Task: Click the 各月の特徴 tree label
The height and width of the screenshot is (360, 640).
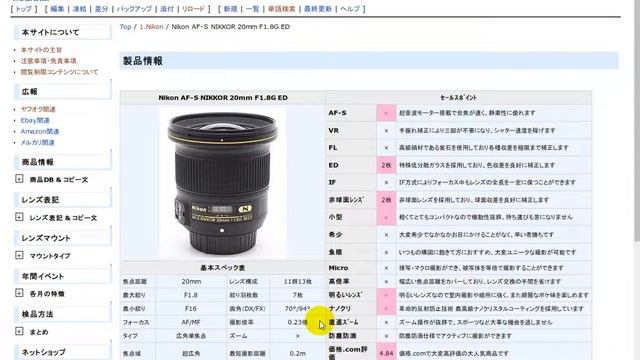Action: point(47,294)
